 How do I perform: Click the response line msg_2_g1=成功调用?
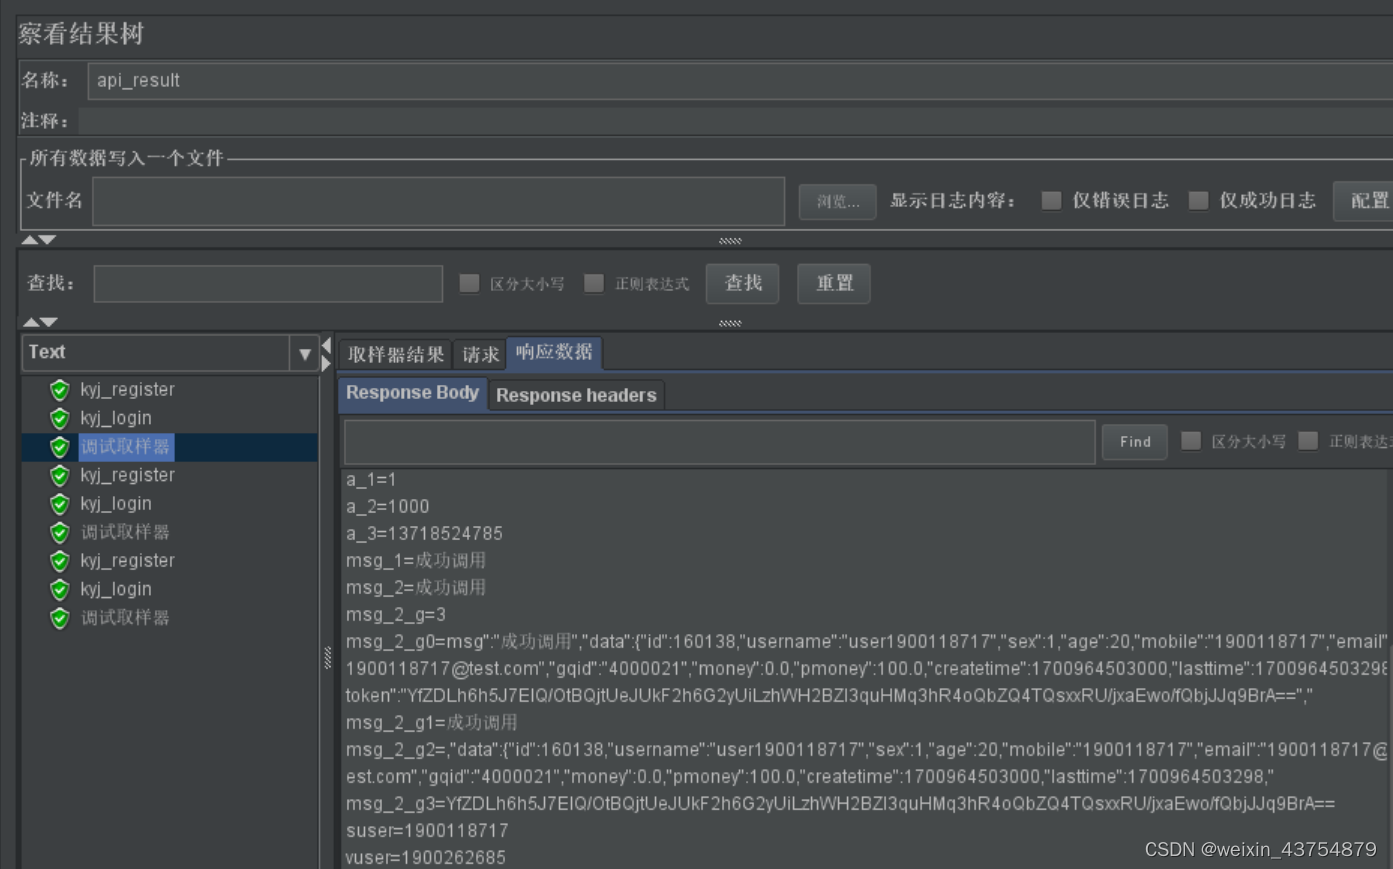point(431,723)
